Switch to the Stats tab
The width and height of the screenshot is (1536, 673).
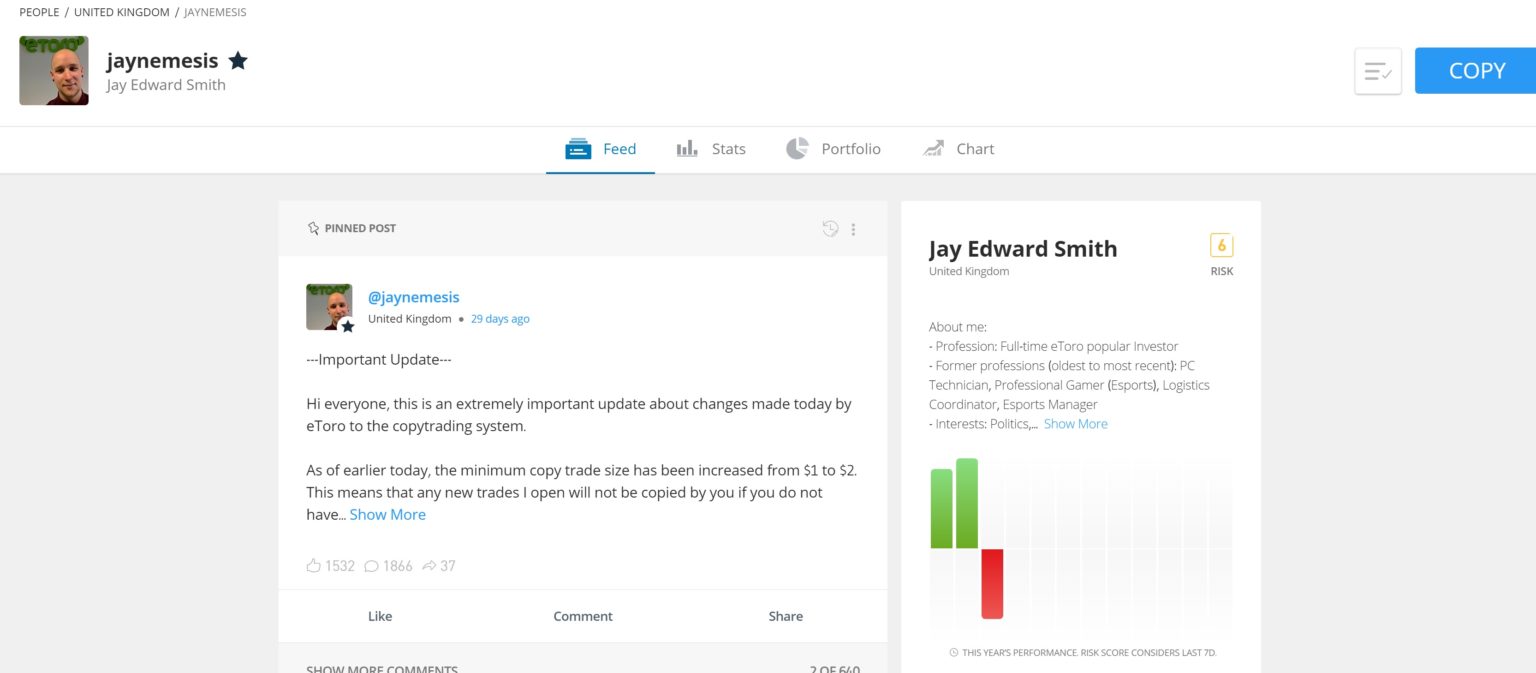click(711, 149)
